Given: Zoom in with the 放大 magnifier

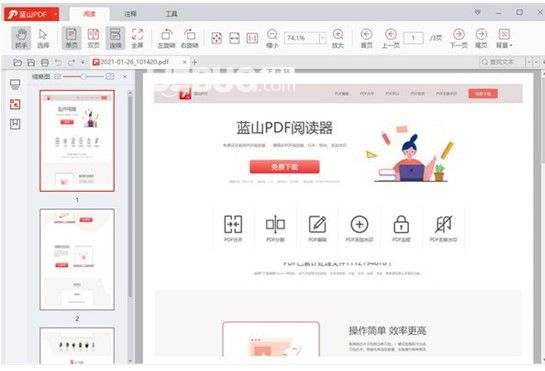Looking at the screenshot, I should (338, 38).
